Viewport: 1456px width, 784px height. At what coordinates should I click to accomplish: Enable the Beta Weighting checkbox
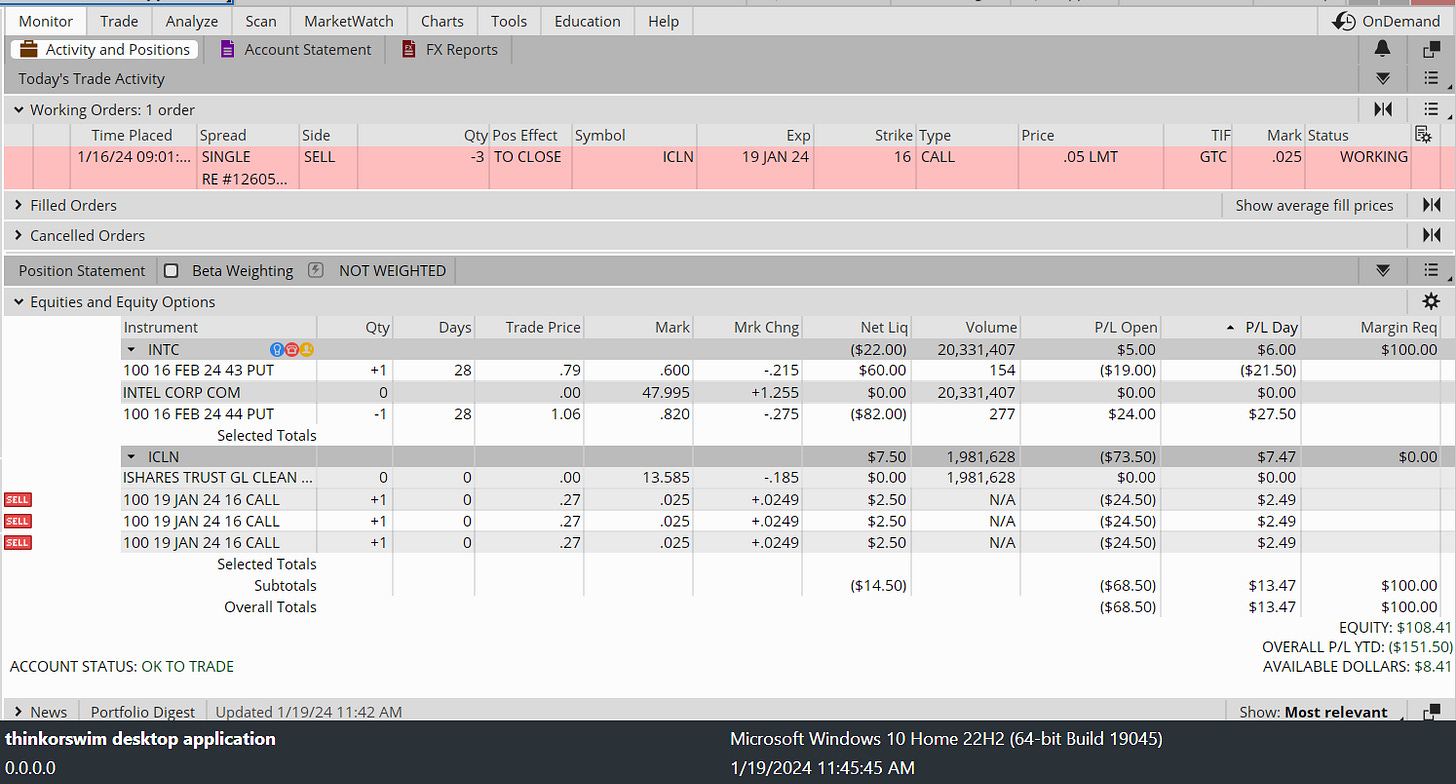171,270
